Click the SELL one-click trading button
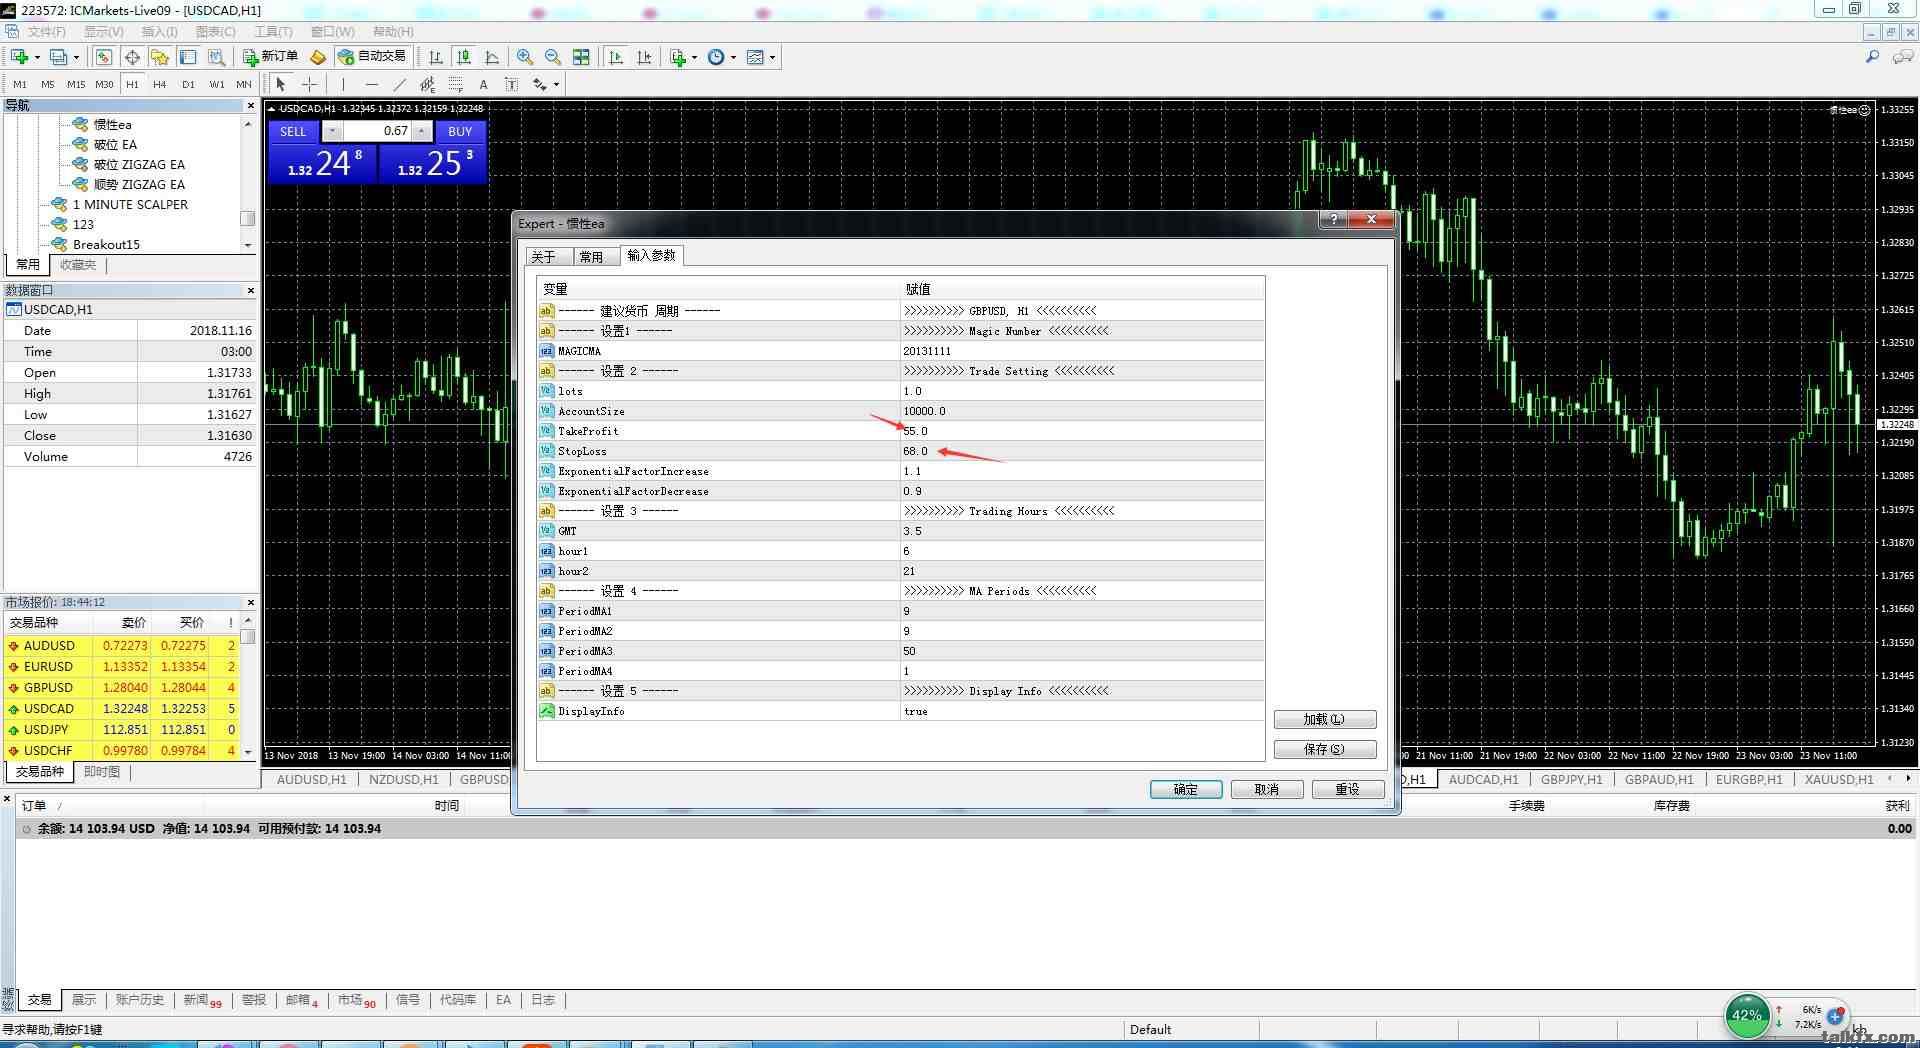Screen dimensions: 1920x1048 point(293,131)
